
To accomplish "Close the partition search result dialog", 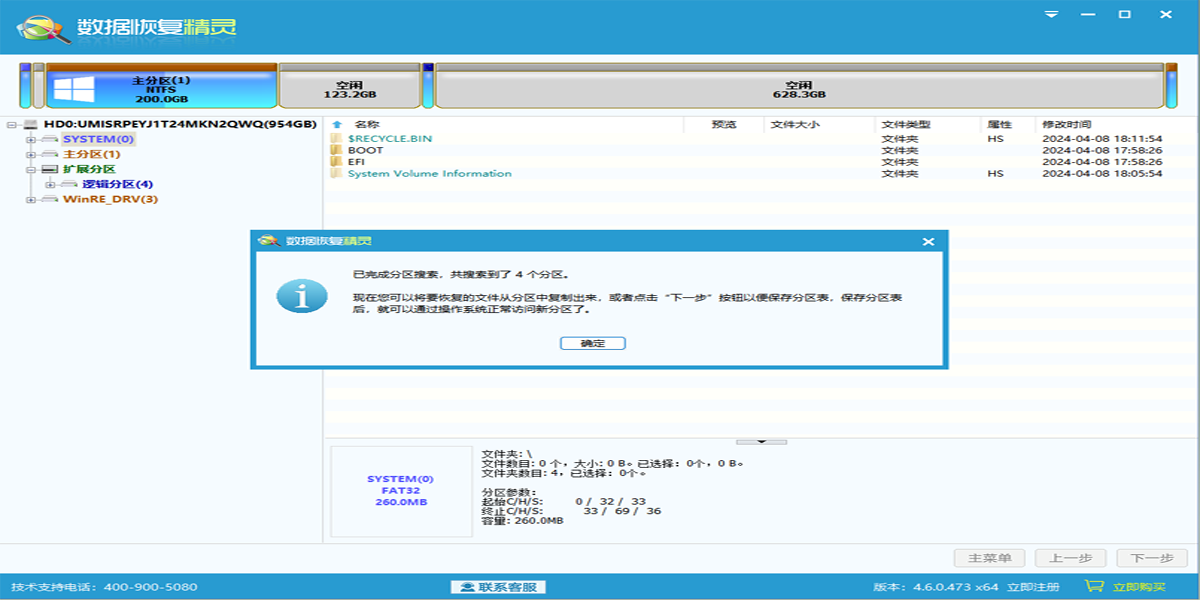I will pyautogui.click(x=928, y=242).
